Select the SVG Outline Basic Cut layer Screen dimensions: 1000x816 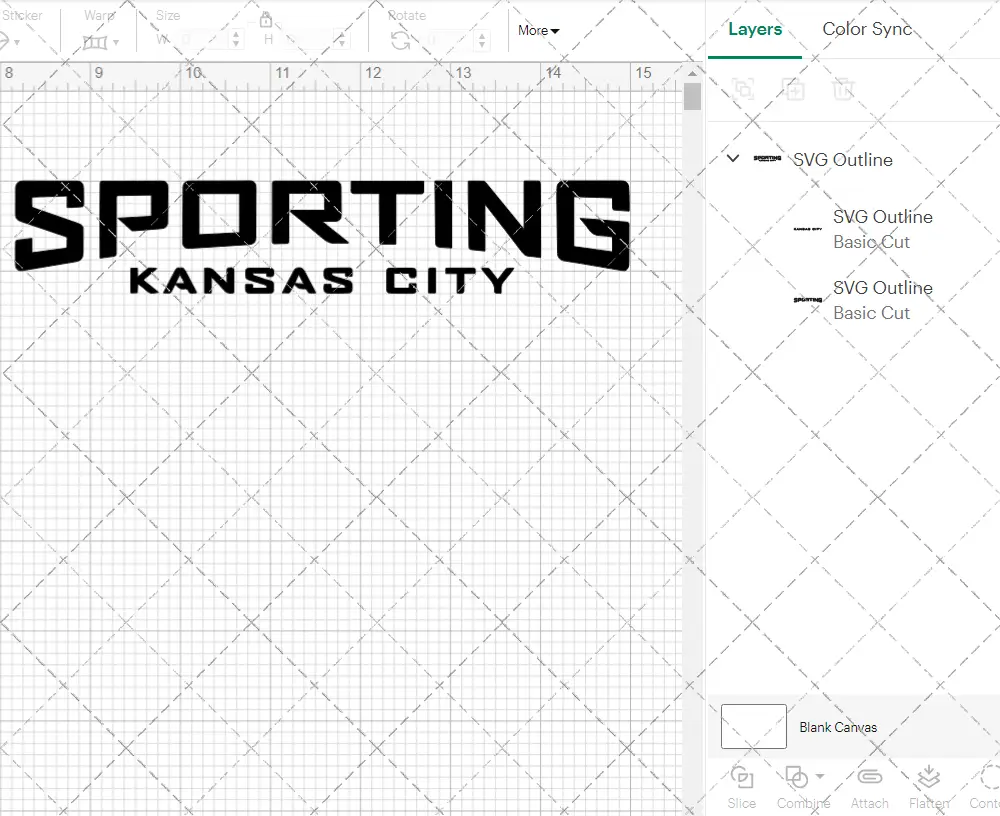pos(883,229)
